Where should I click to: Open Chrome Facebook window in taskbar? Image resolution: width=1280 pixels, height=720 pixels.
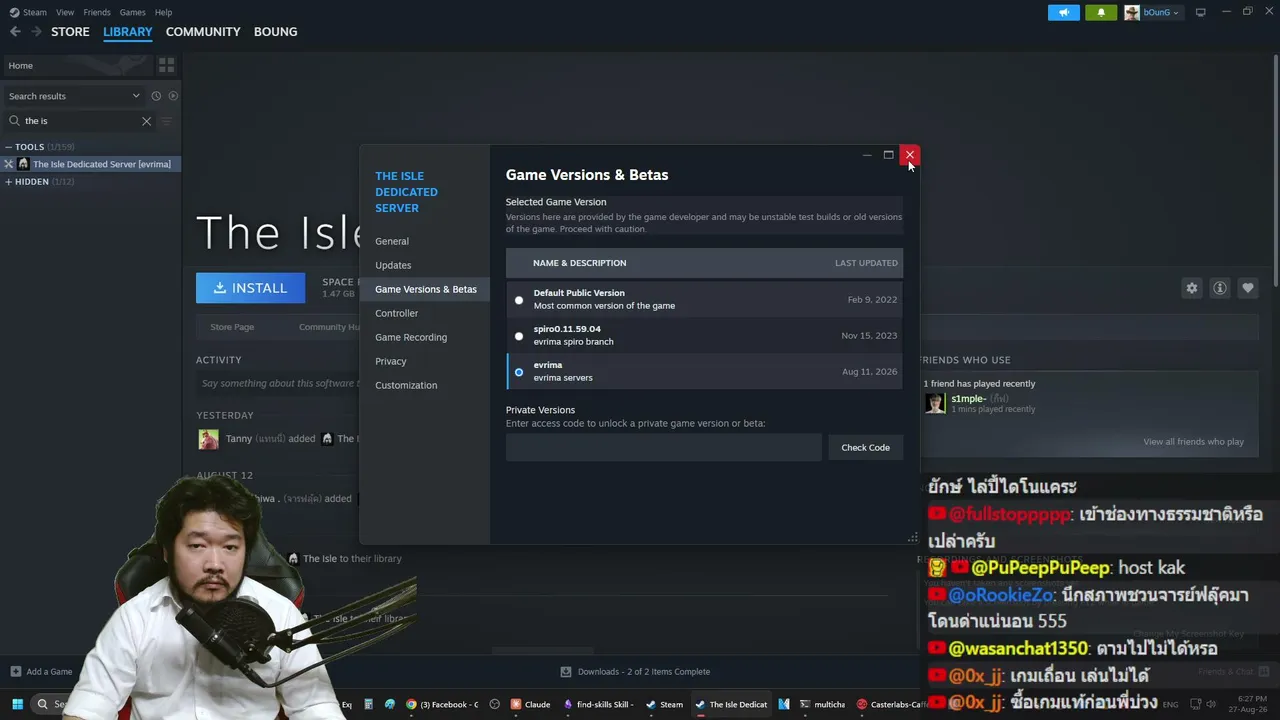tap(441, 704)
